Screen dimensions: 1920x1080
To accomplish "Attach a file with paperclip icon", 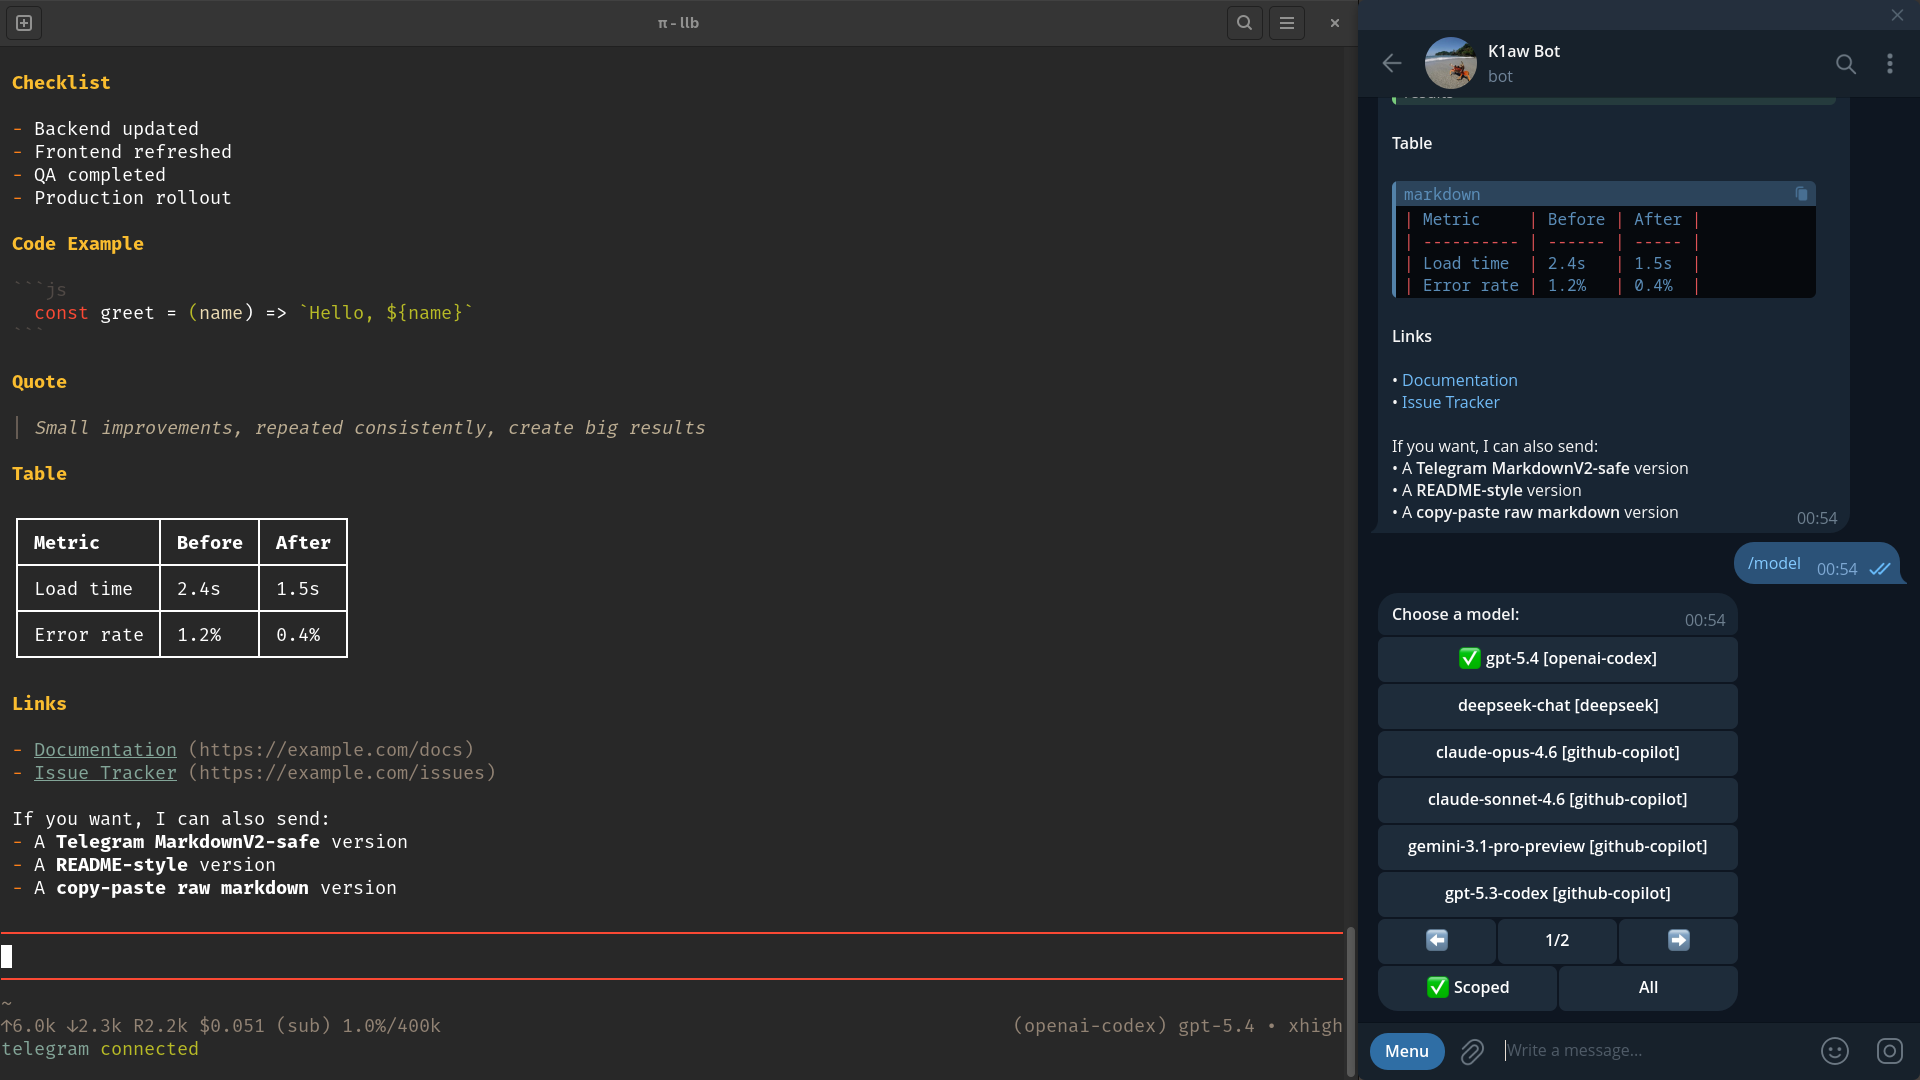I will tap(1472, 1051).
